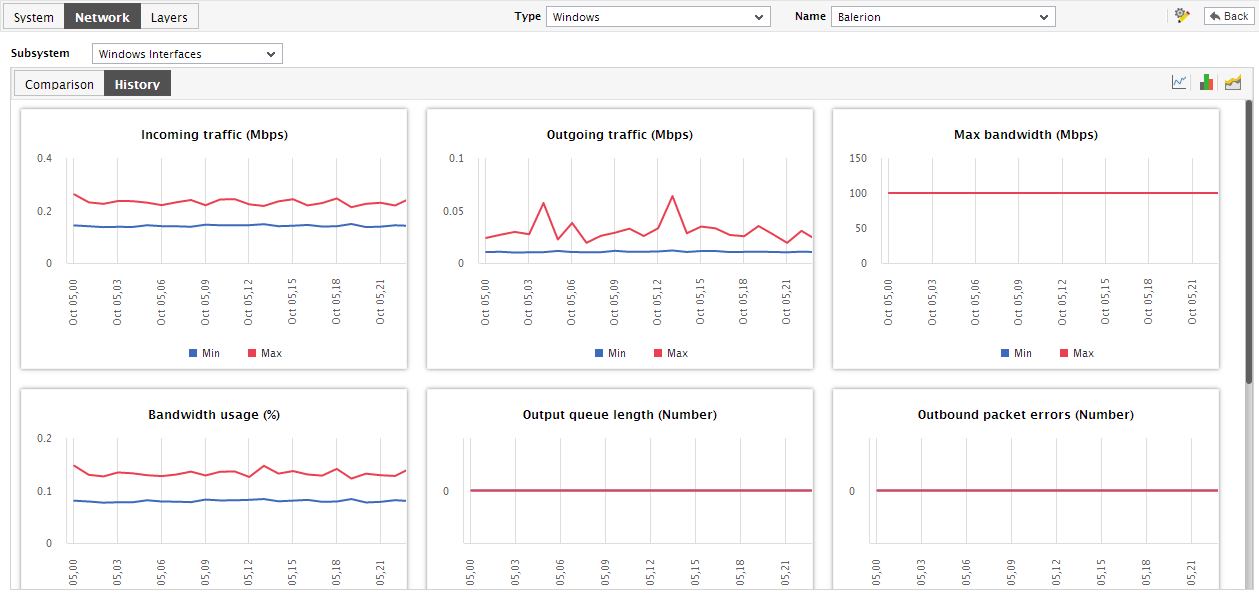Open the Layers tab

pos(169,17)
